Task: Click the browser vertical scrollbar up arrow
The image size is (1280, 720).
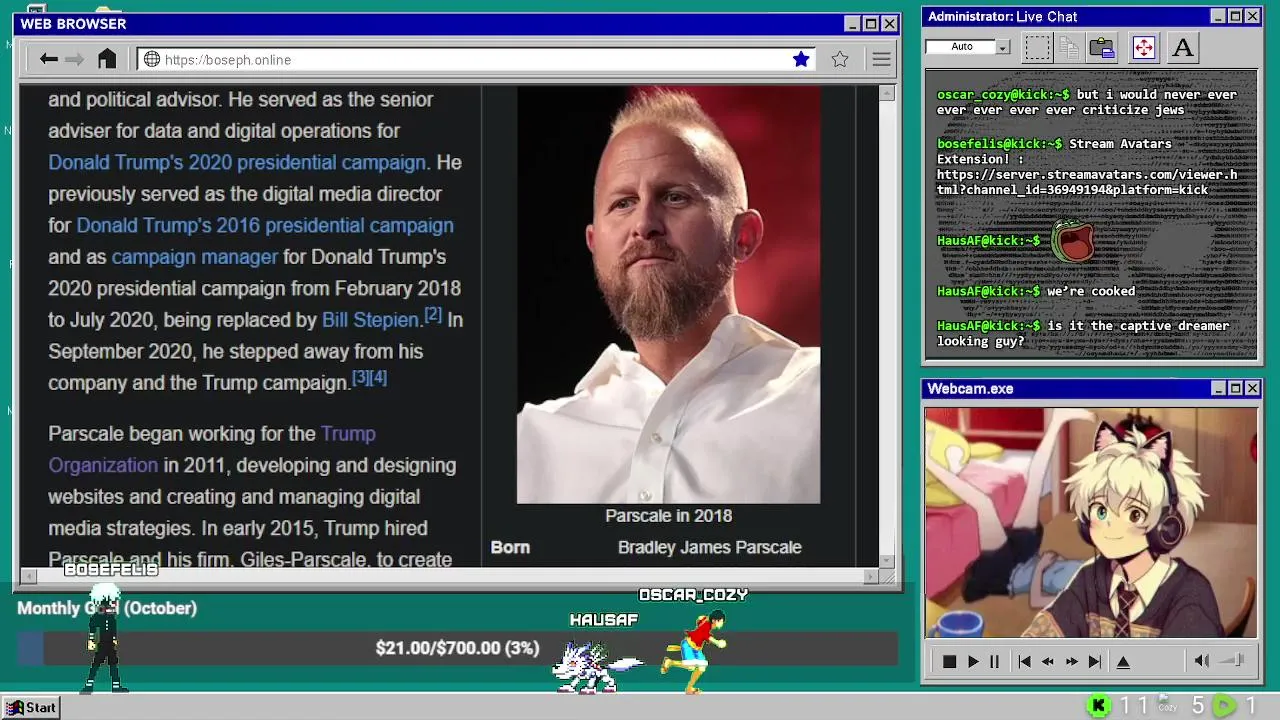Action: (887, 93)
